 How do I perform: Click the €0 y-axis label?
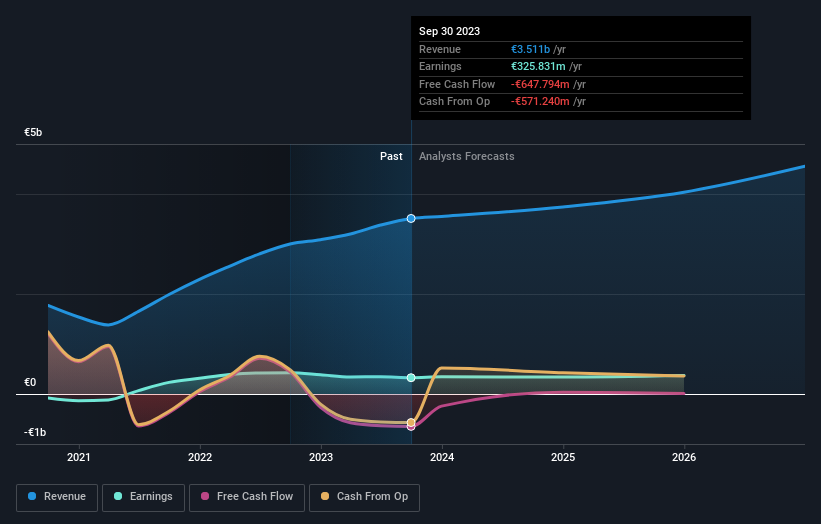point(30,382)
